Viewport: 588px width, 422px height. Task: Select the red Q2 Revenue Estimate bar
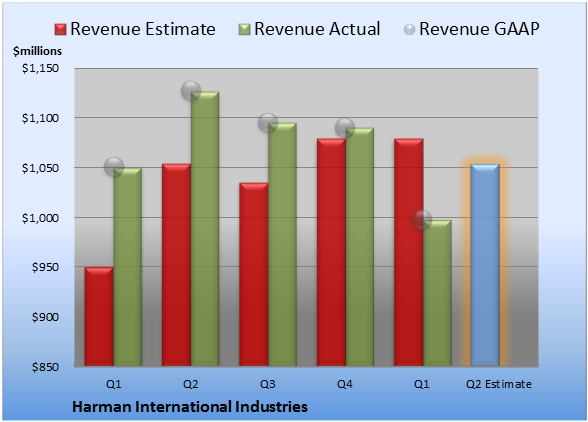(176, 265)
